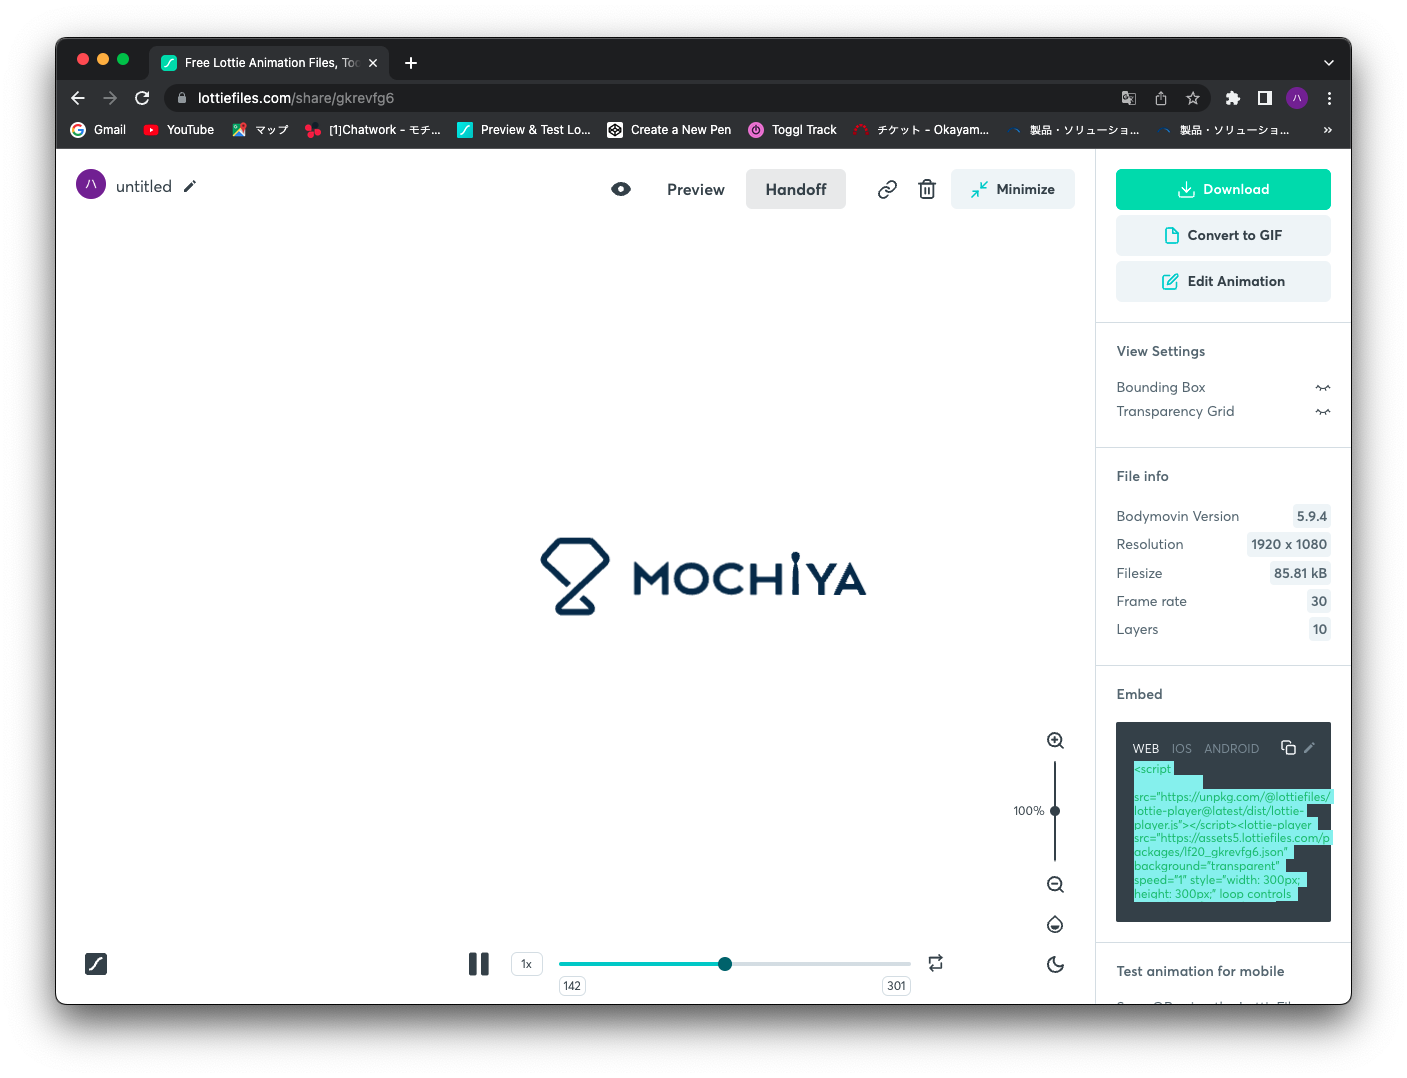Copy embed code with copy icon

click(1288, 747)
